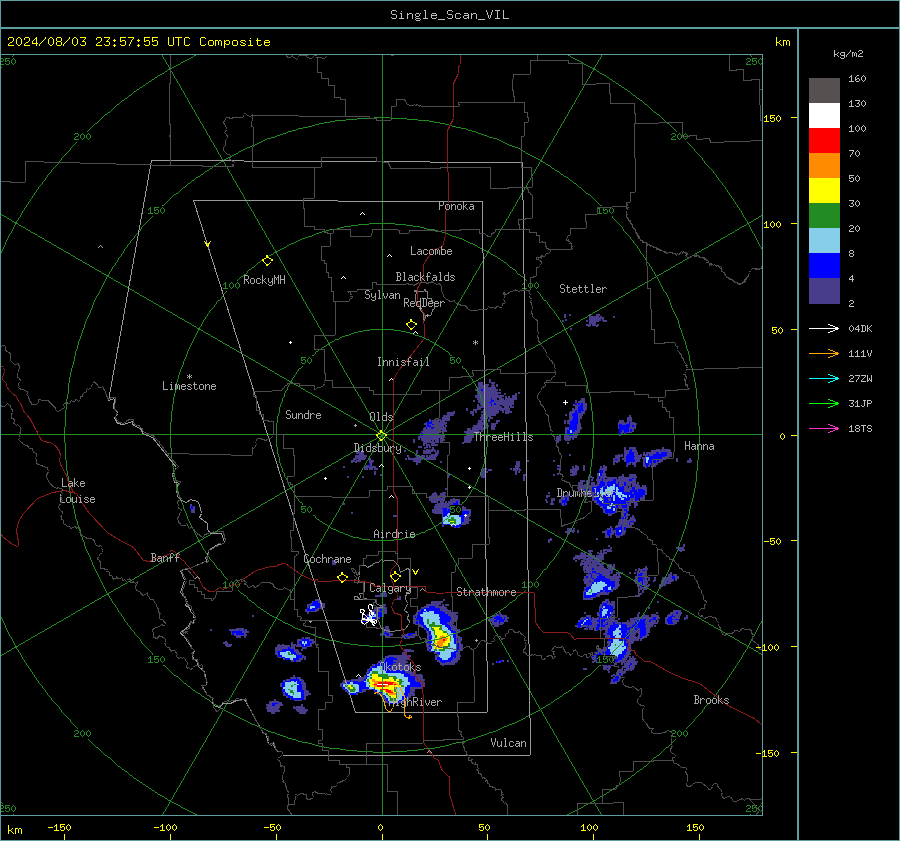The image size is (900, 841).
Task: Click the Didsbury town label
Action: (377, 448)
